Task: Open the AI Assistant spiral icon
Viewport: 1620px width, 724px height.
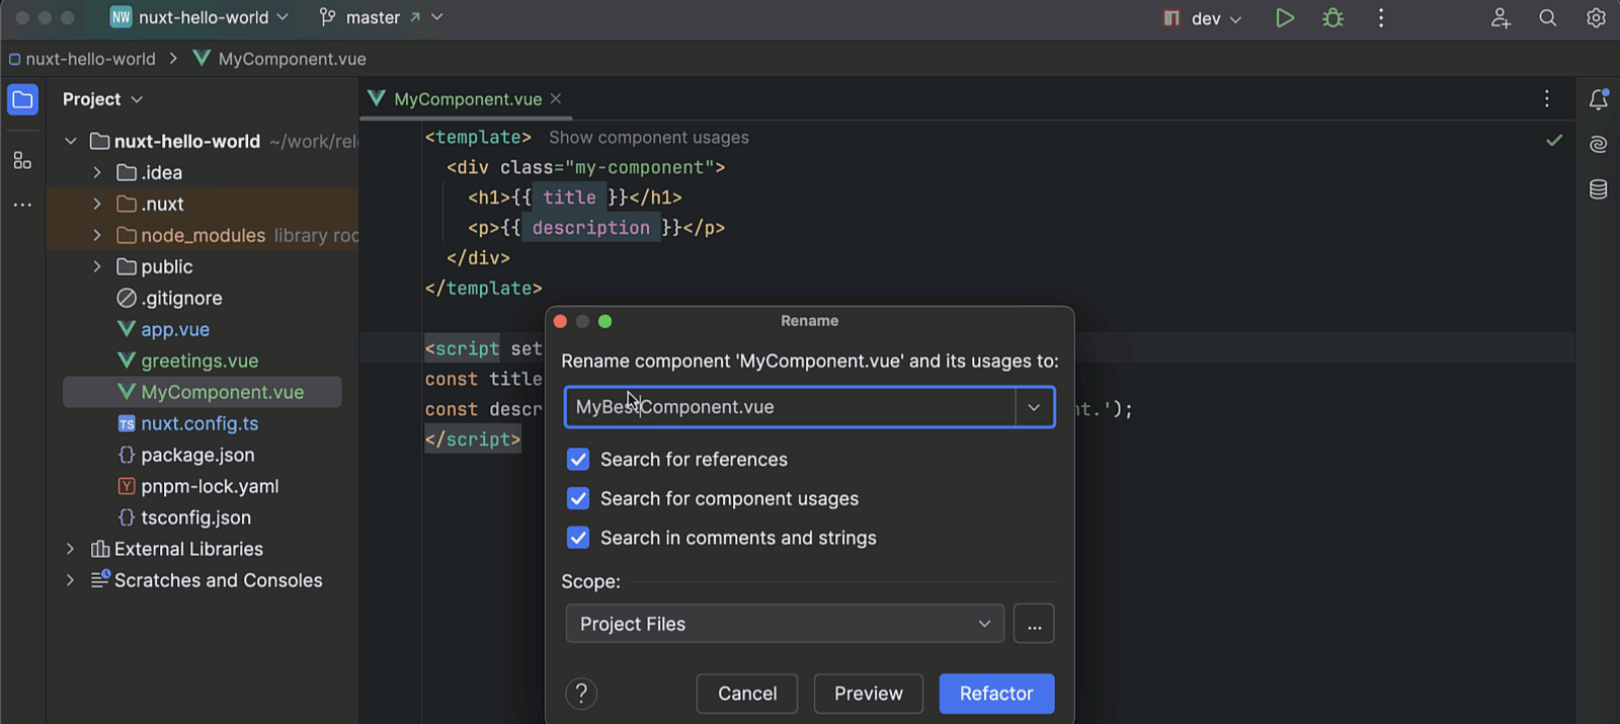Action: pos(1598,144)
